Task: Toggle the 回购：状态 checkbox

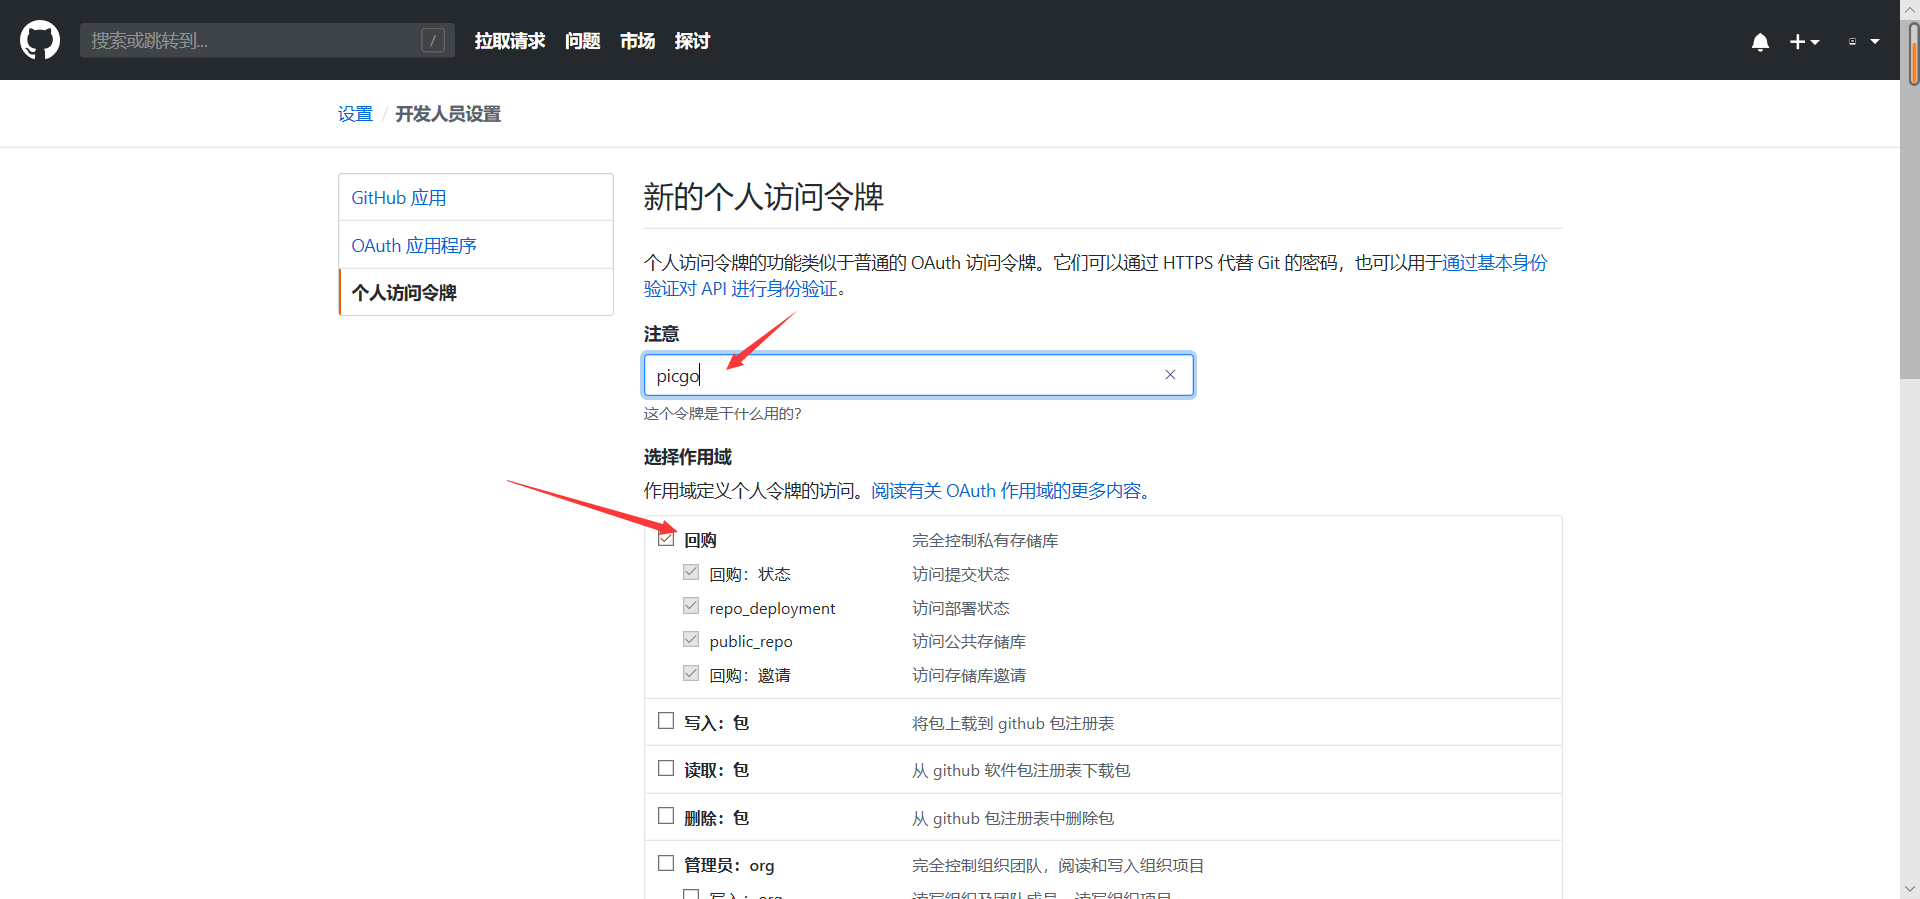Action: [691, 572]
